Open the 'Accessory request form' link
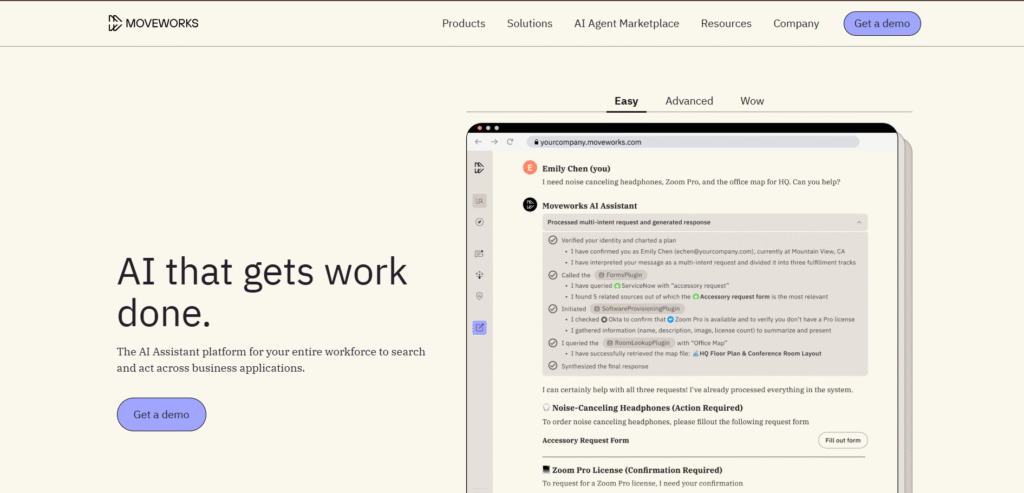This screenshot has width=1024, height=493. (737, 296)
